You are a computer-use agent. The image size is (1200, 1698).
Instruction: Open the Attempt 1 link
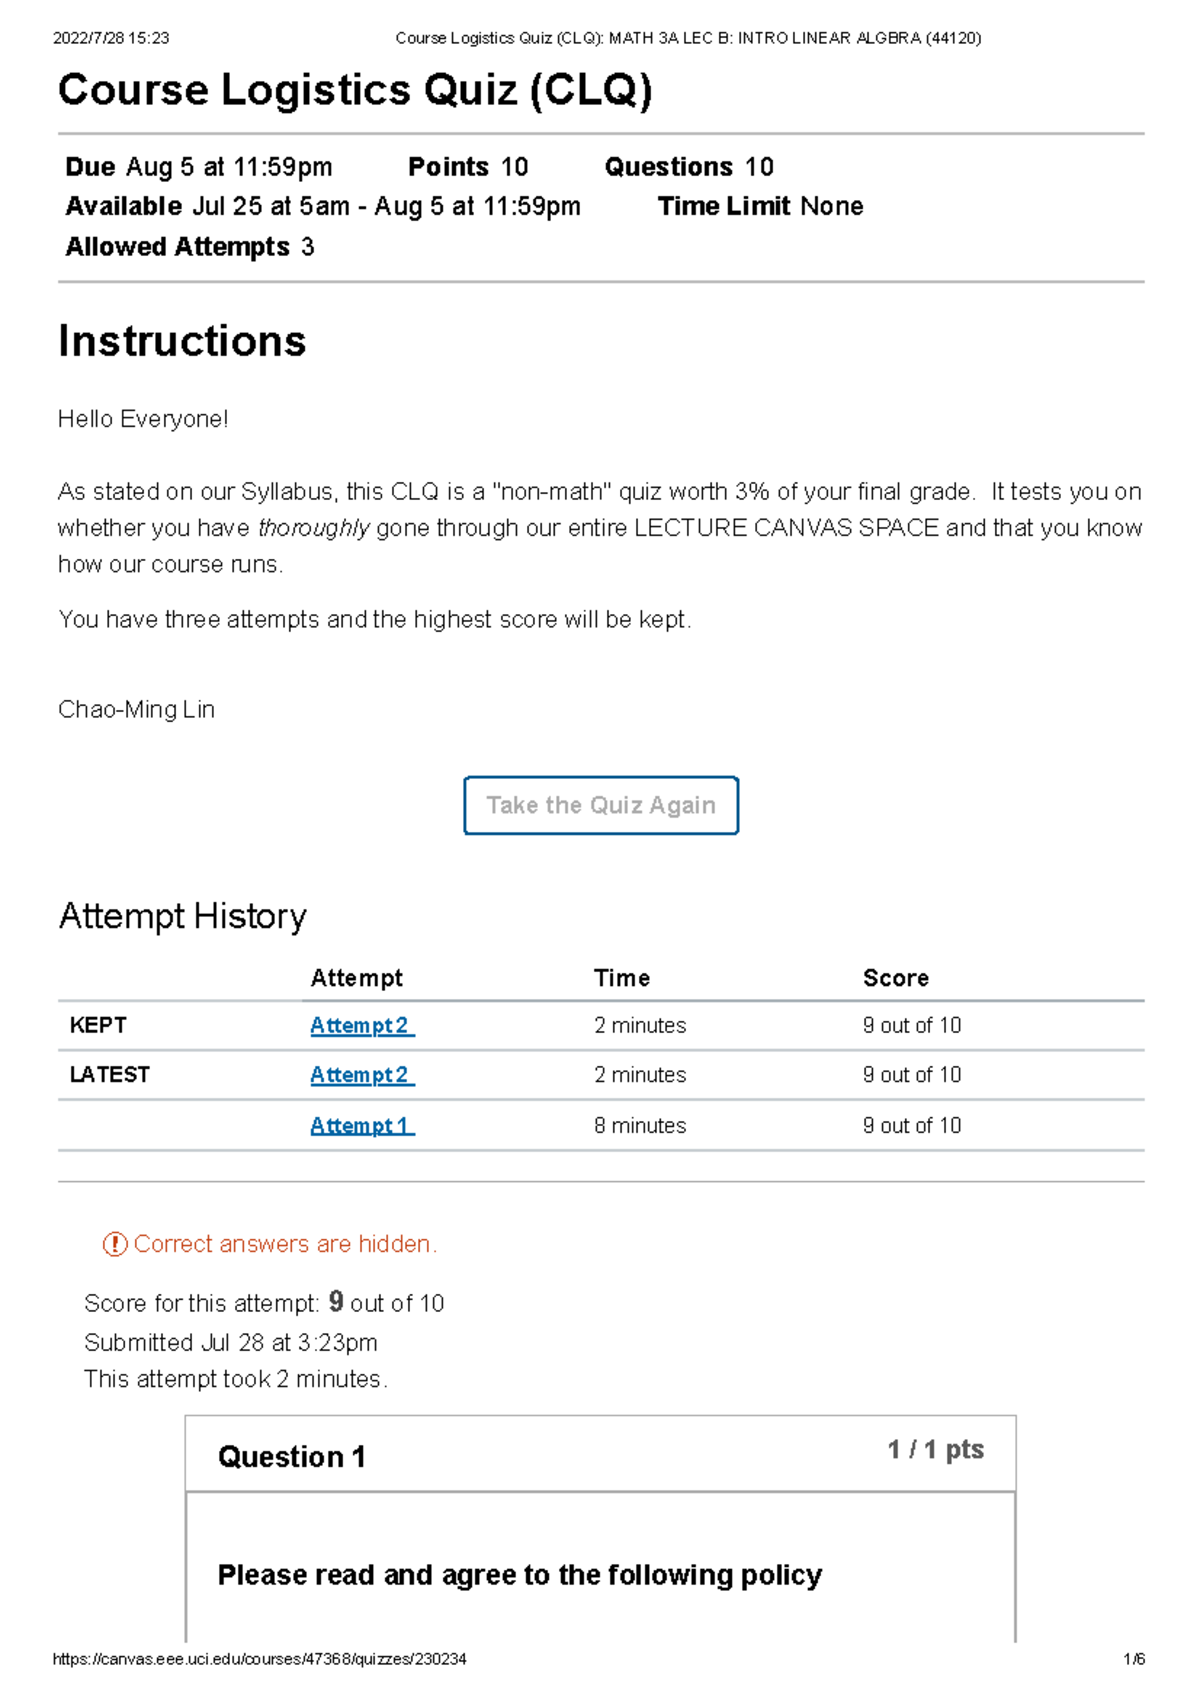click(x=360, y=1126)
